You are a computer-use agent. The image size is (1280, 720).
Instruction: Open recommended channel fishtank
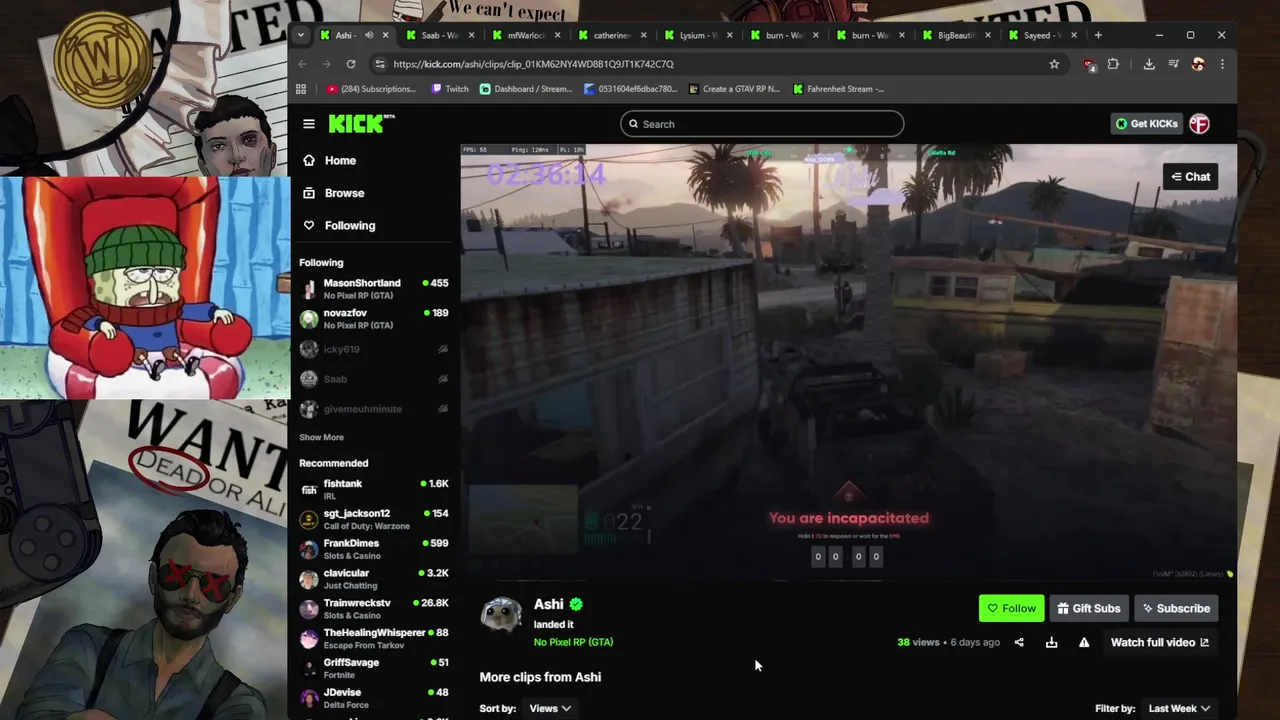point(374,489)
